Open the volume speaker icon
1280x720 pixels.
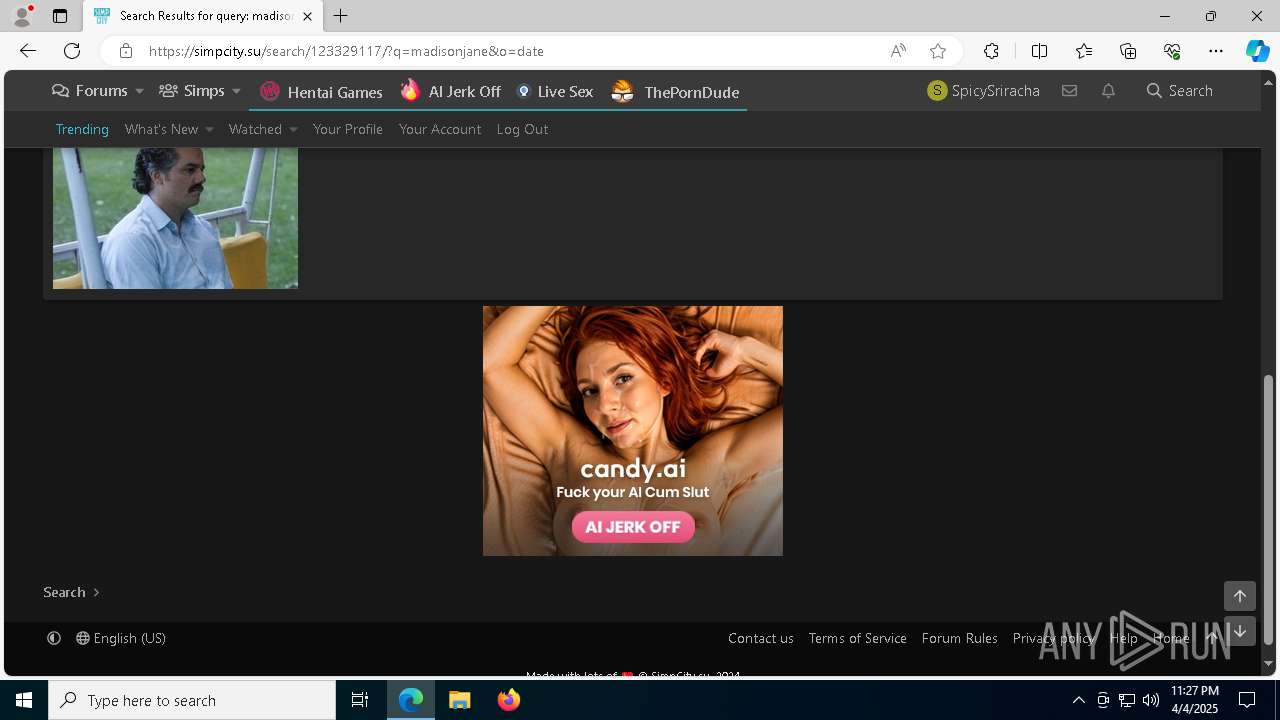pos(1150,700)
